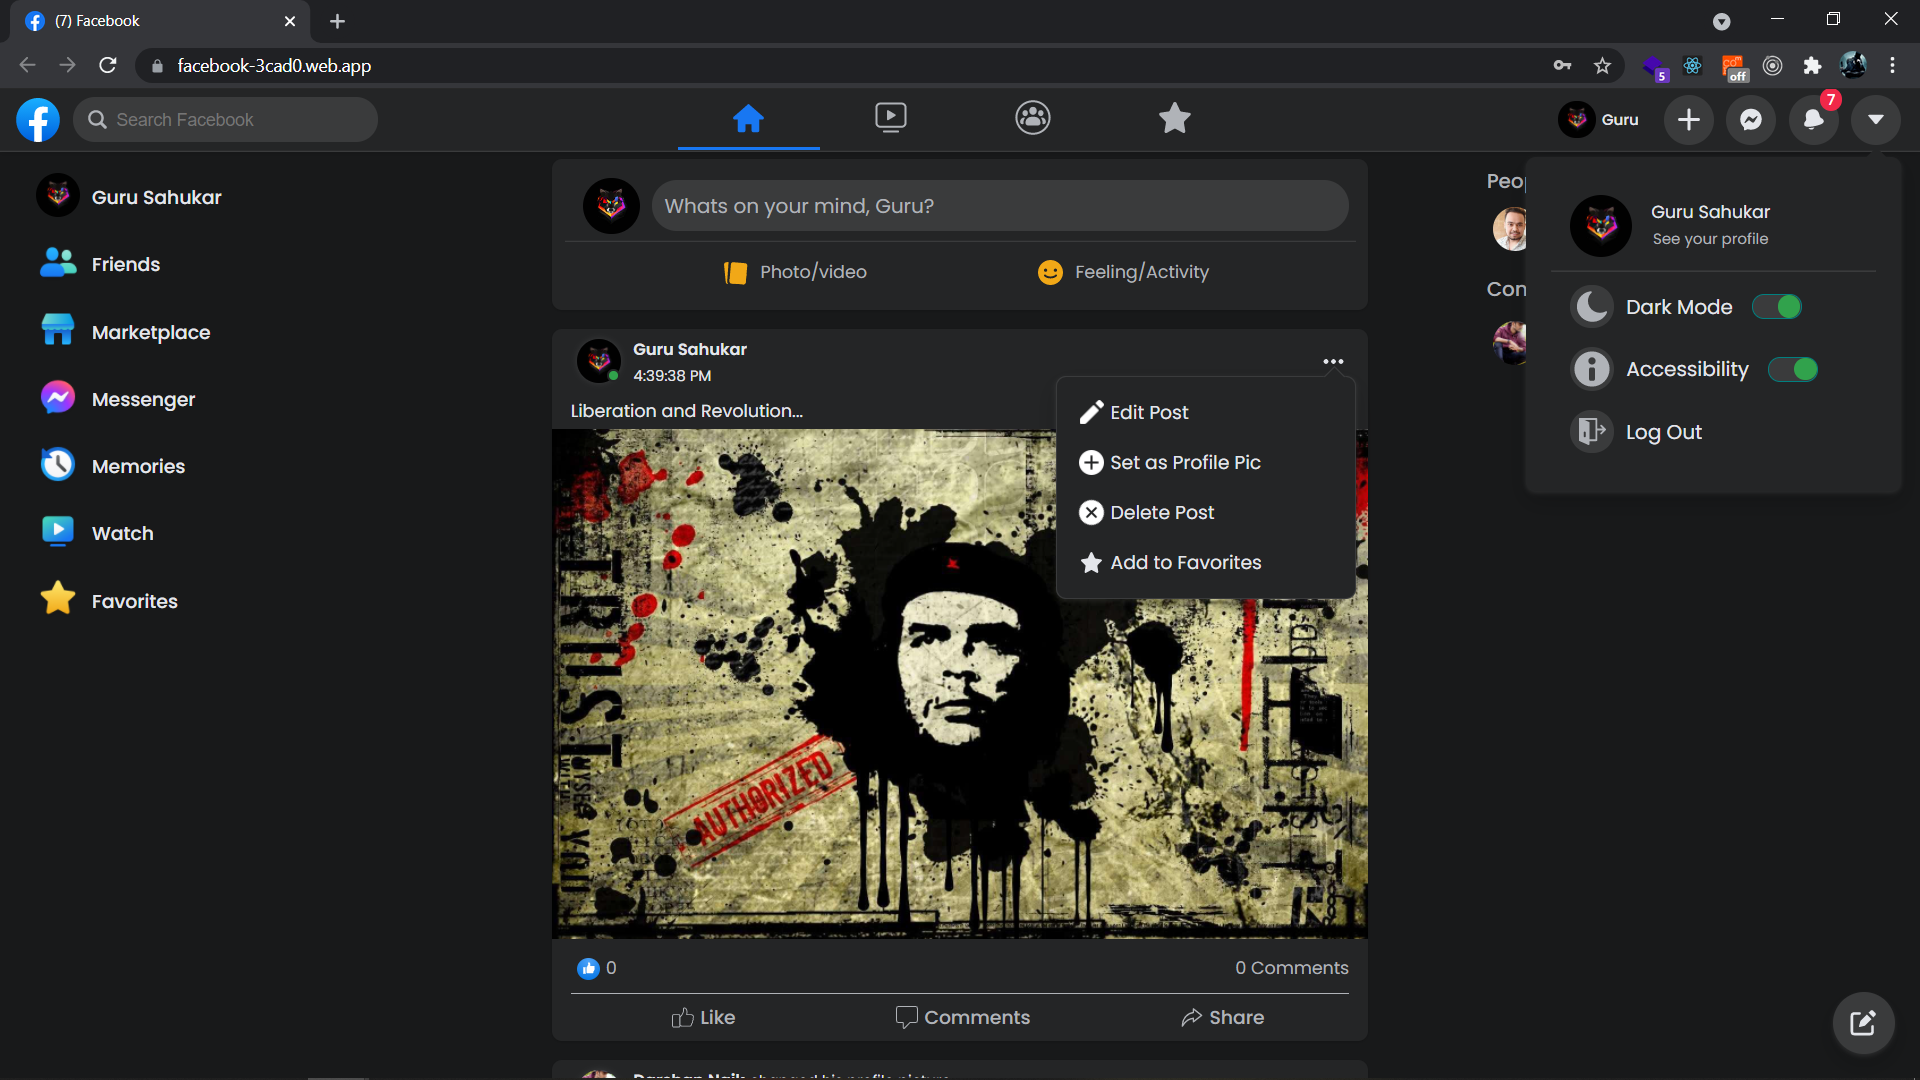Viewport: 1920px width, 1080px height.
Task: Collapse the account dropdown arrow
Action: tap(1875, 120)
